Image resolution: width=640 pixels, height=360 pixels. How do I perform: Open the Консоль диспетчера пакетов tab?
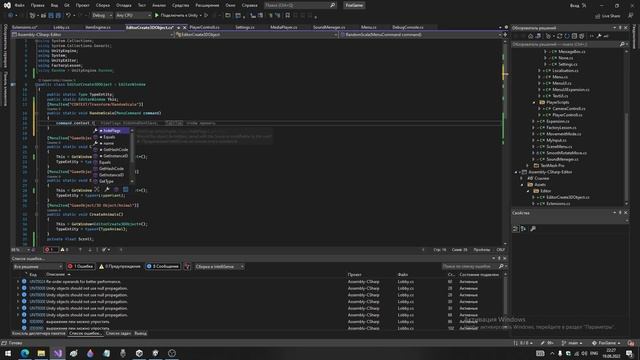click(38, 333)
